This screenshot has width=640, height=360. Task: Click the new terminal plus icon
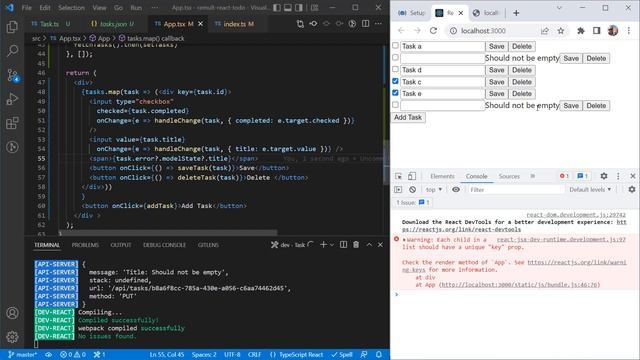tap(323, 244)
